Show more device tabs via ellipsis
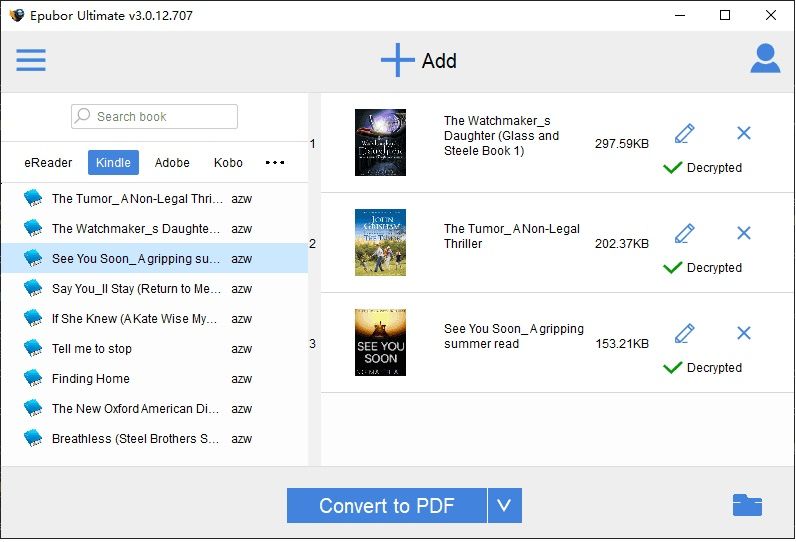The width and height of the screenshot is (796, 542). (x=275, y=162)
